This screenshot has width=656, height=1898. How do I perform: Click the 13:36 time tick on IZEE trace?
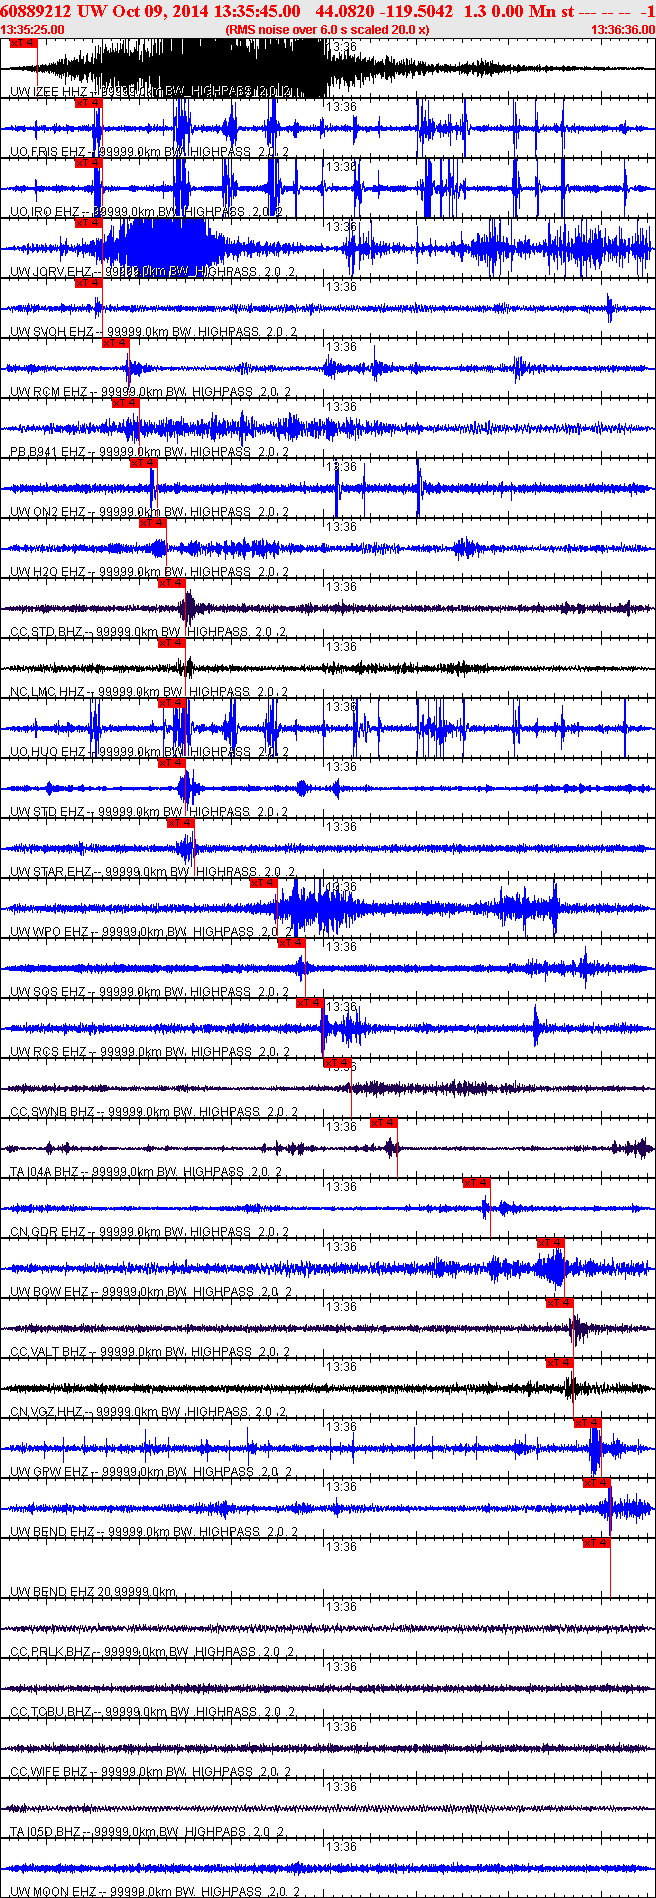tap(343, 47)
